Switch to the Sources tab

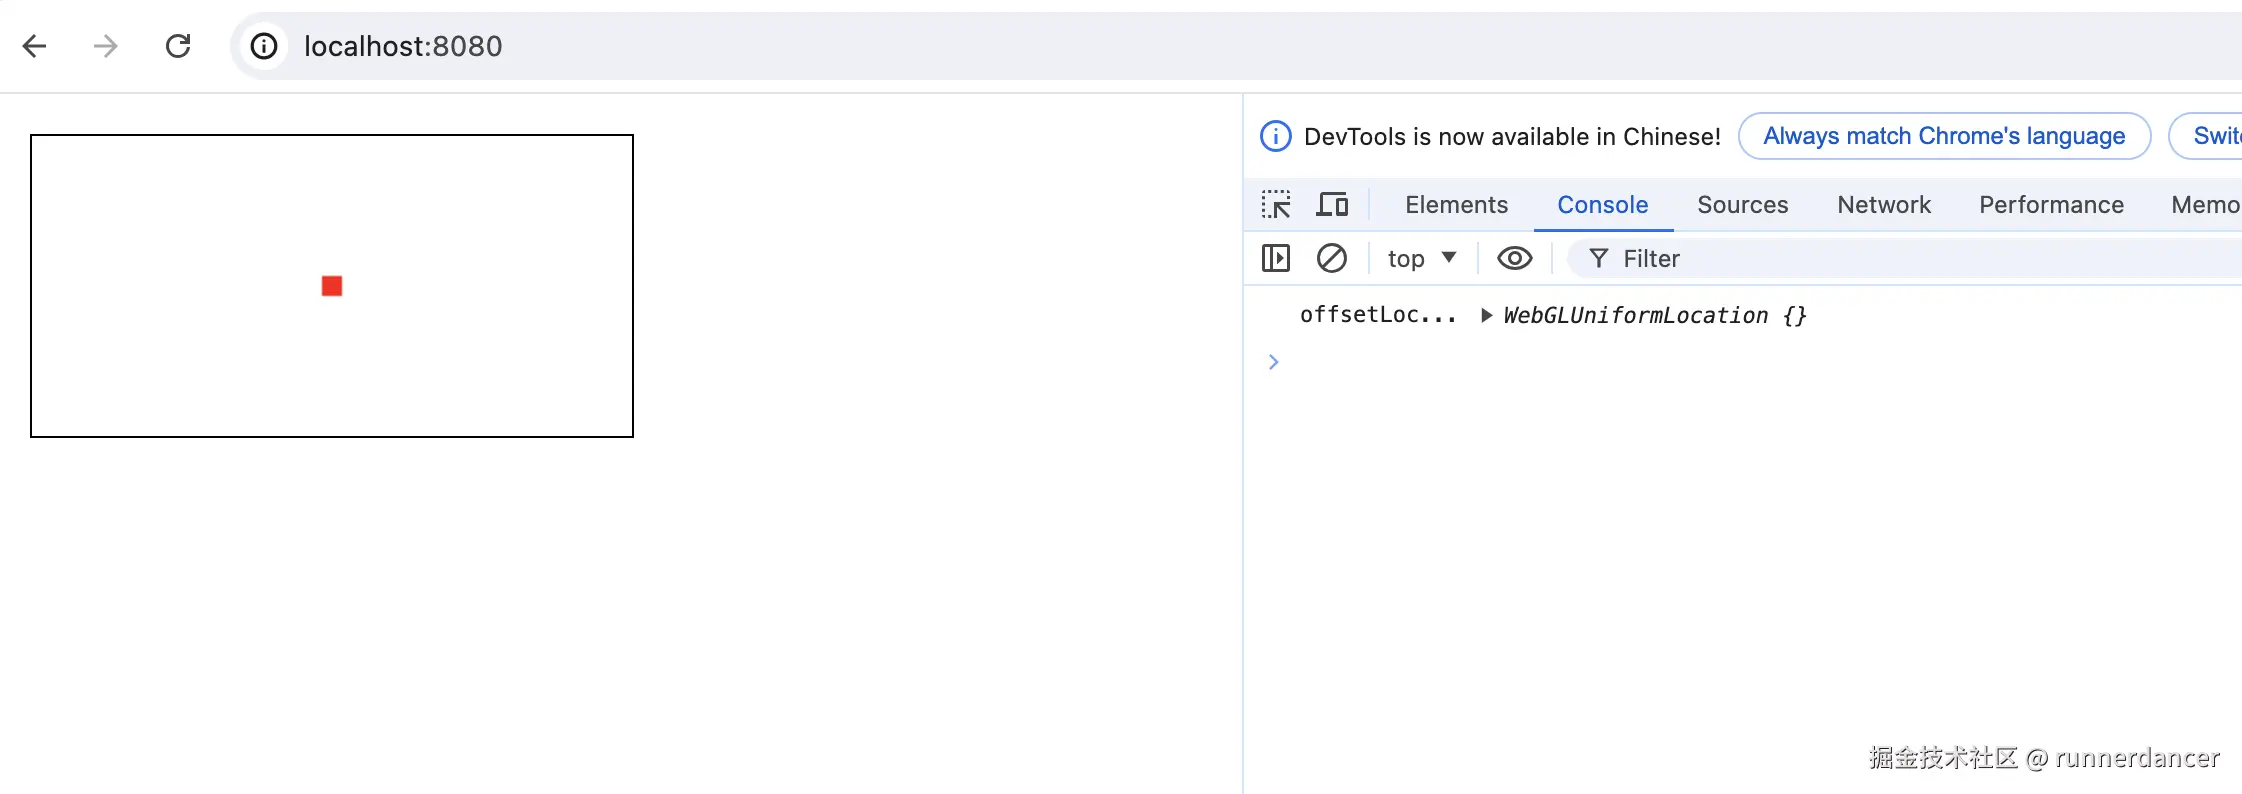1742,205
